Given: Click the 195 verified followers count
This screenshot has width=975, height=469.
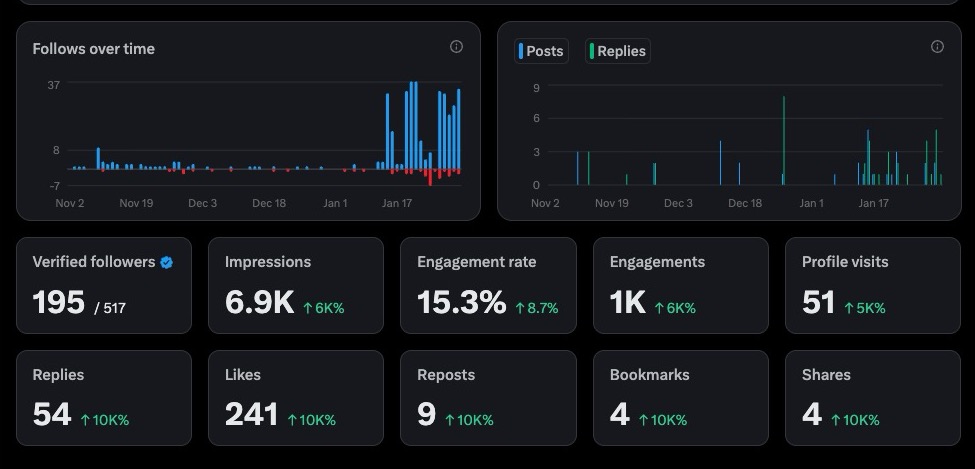Looking at the screenshot, I should tap(58, 303).
